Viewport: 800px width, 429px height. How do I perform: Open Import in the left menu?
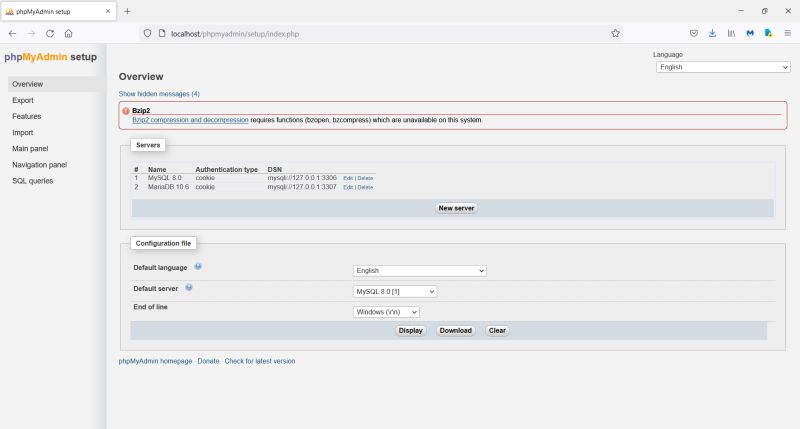pyautogui.click(x=22, y=133)
